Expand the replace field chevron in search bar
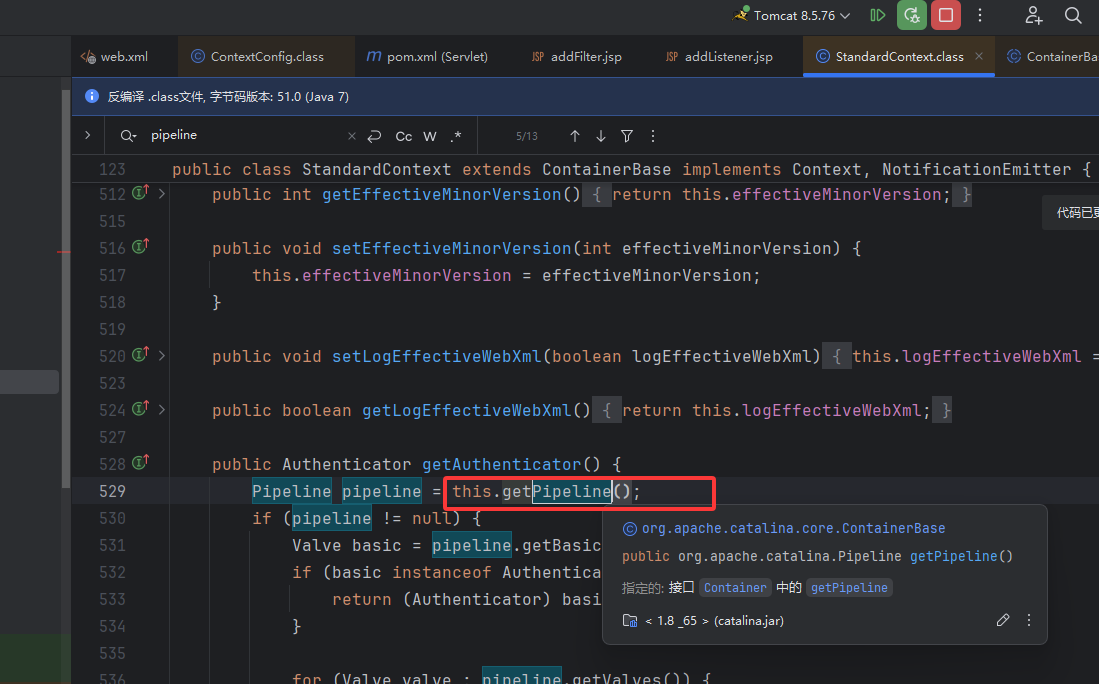This screenshot has width=1099, height=684. coord(87,135)
